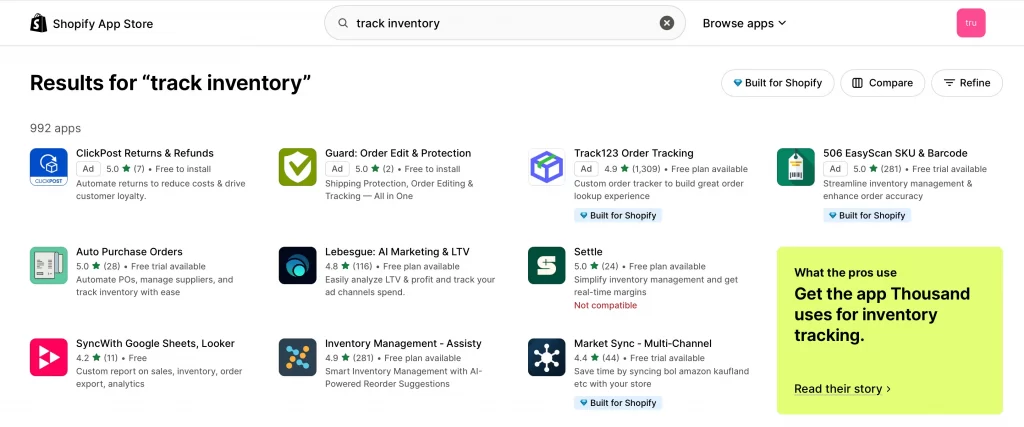
Task: Open the Compare button
Action: [882, 83]
